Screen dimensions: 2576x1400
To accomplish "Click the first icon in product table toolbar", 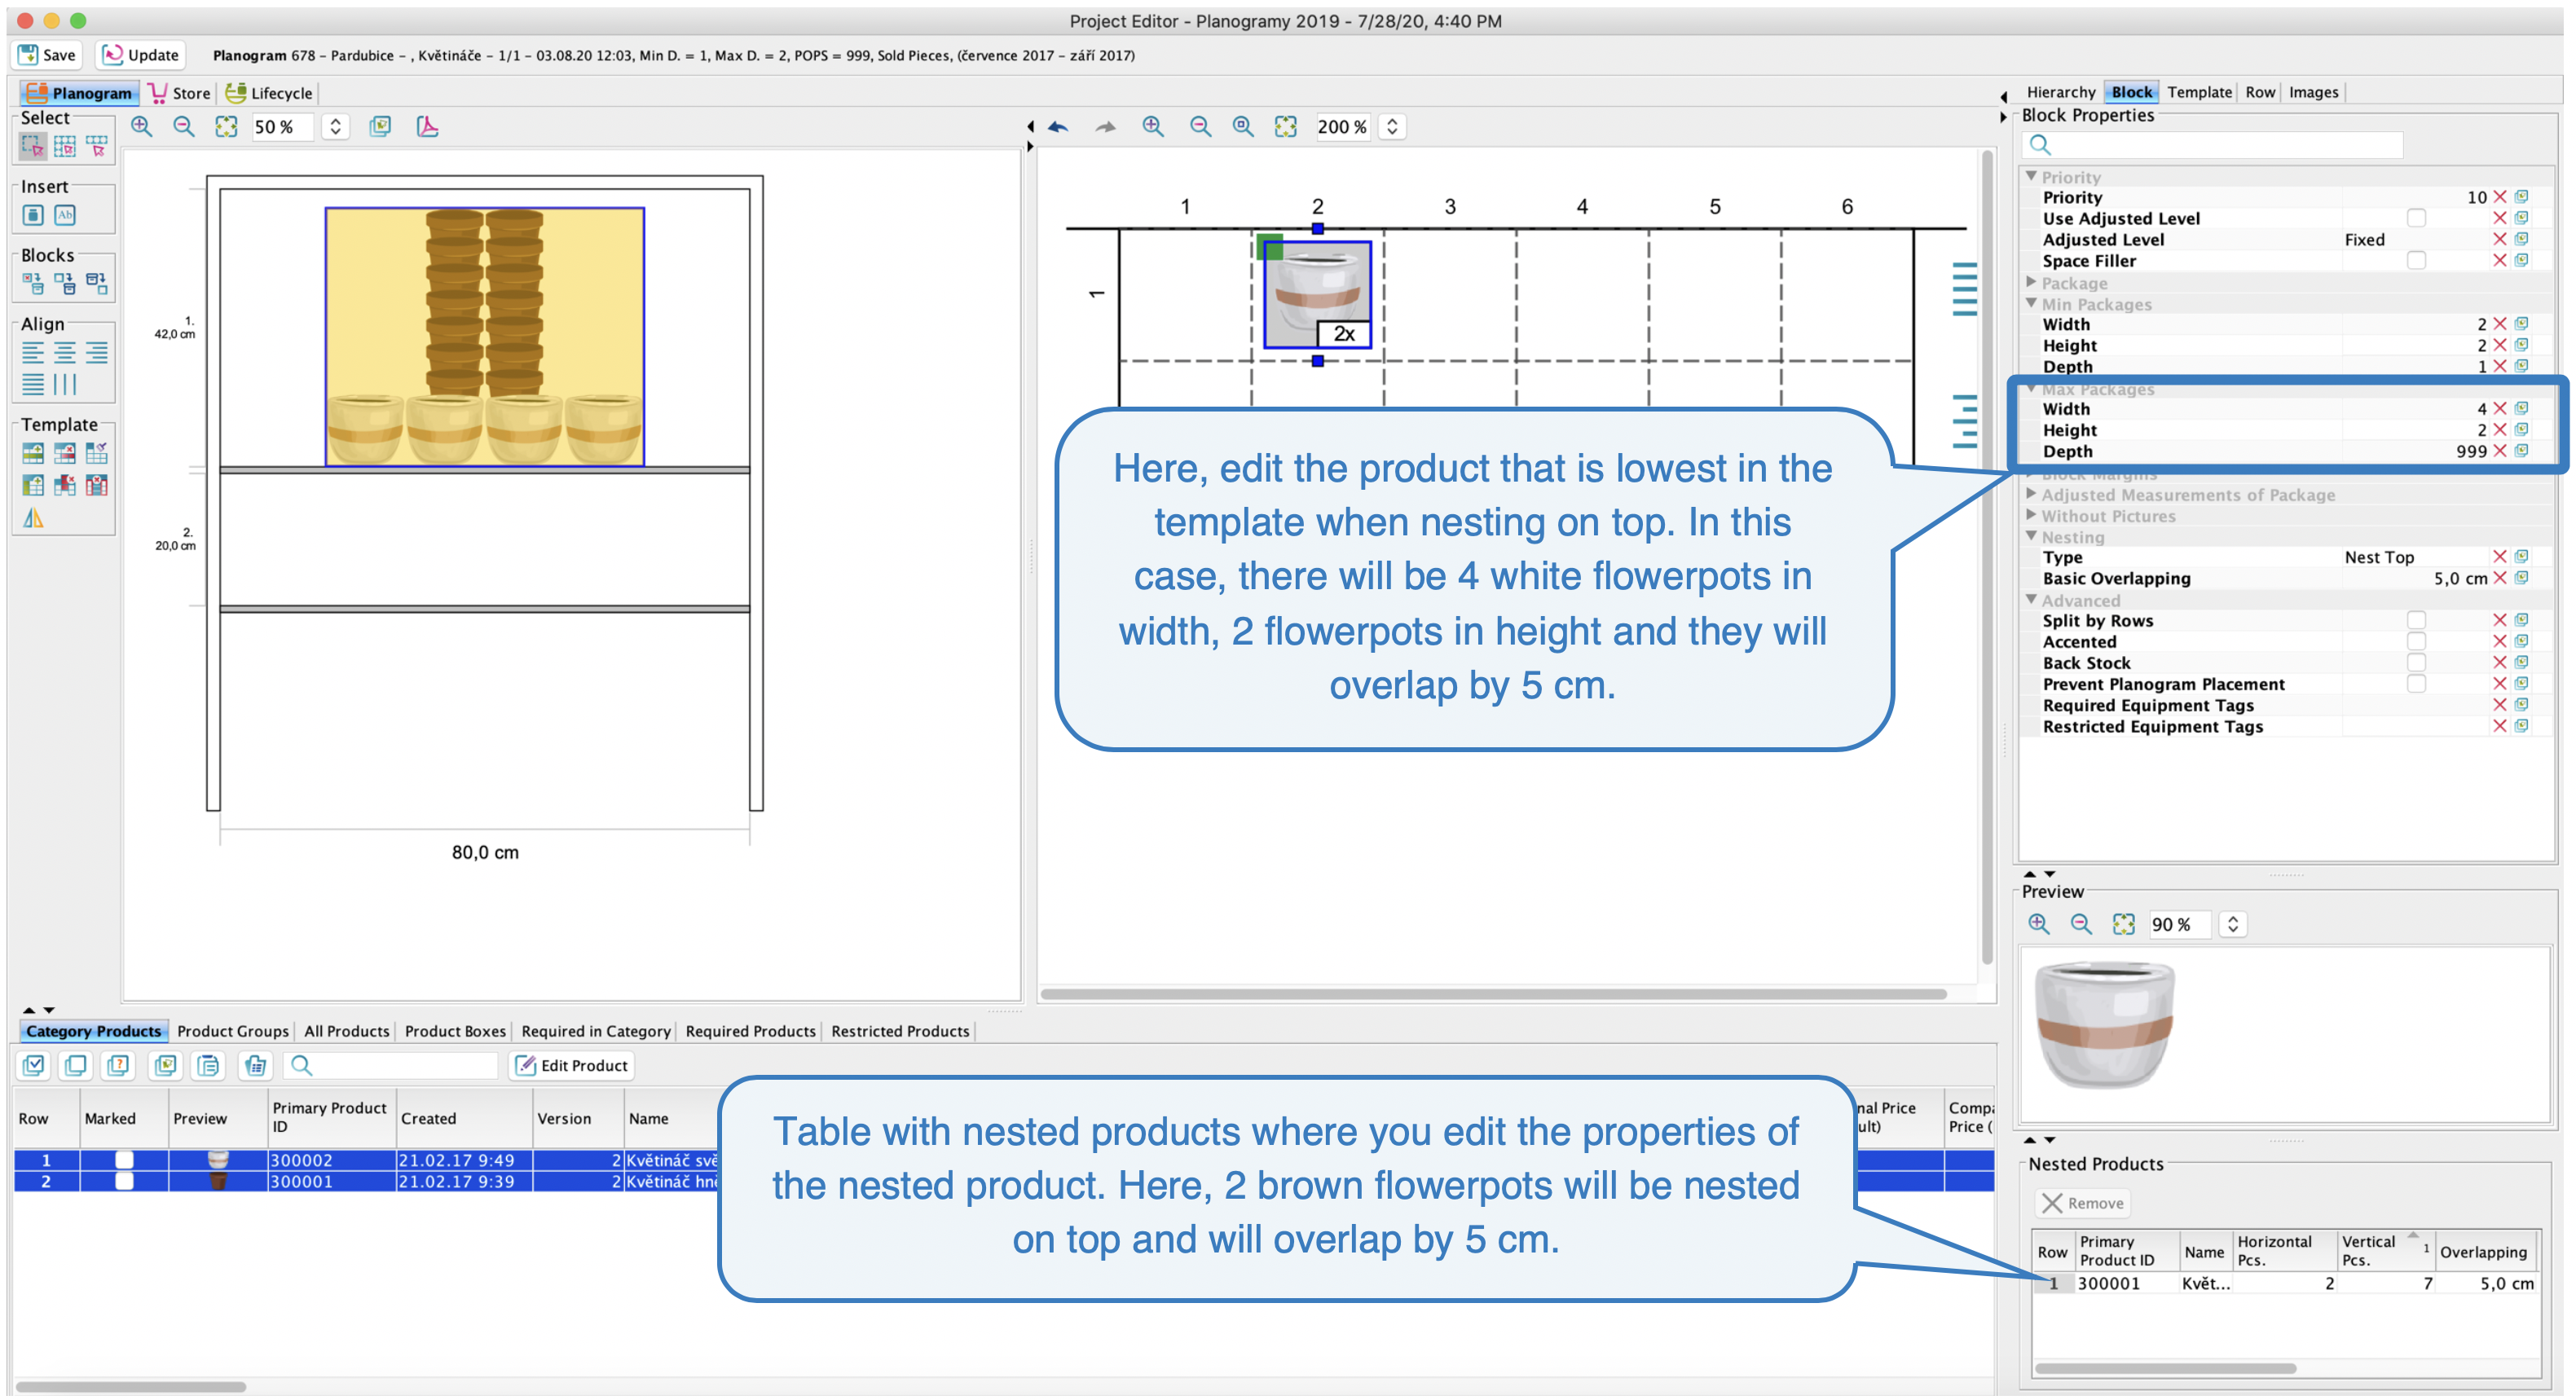I will (33, 1066).
